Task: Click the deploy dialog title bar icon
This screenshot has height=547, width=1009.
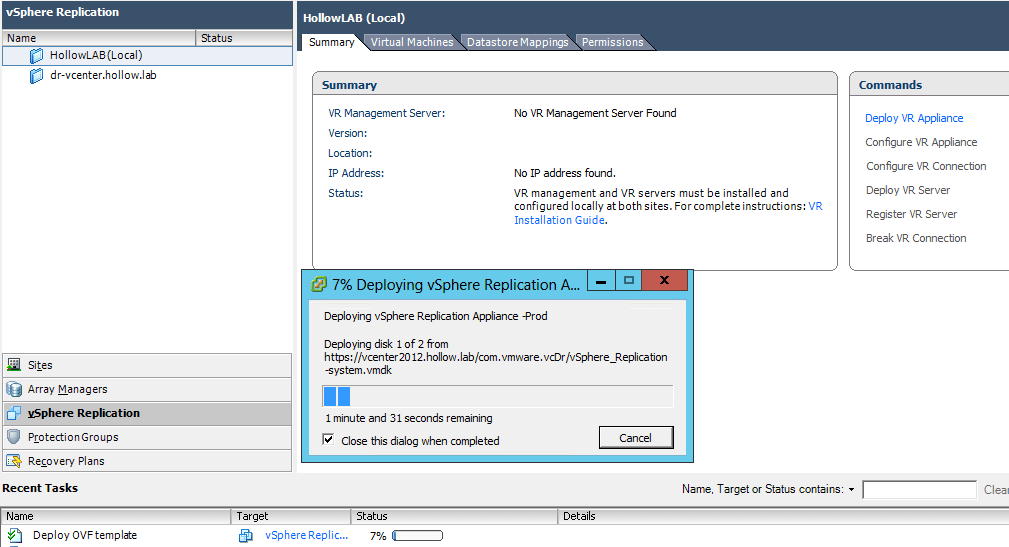Action: click(319, 284)
